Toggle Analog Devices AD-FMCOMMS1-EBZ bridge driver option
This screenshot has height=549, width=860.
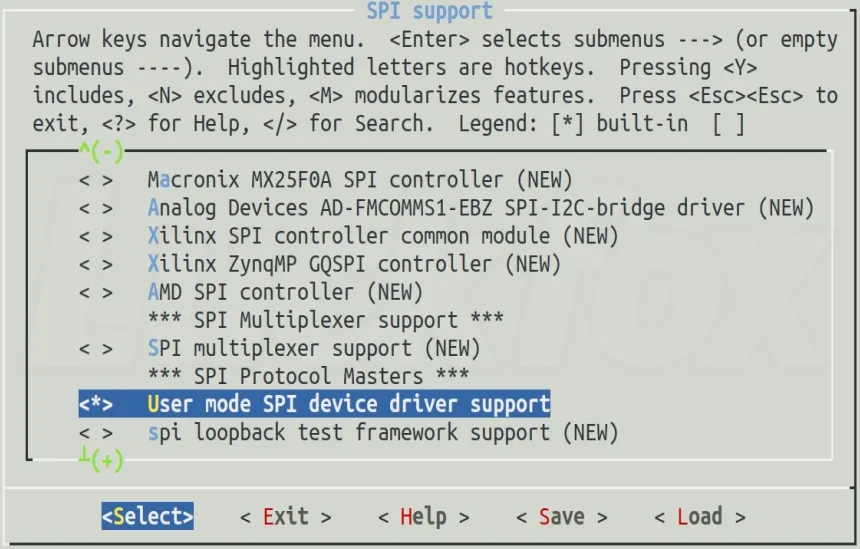(x=96, y=208)
